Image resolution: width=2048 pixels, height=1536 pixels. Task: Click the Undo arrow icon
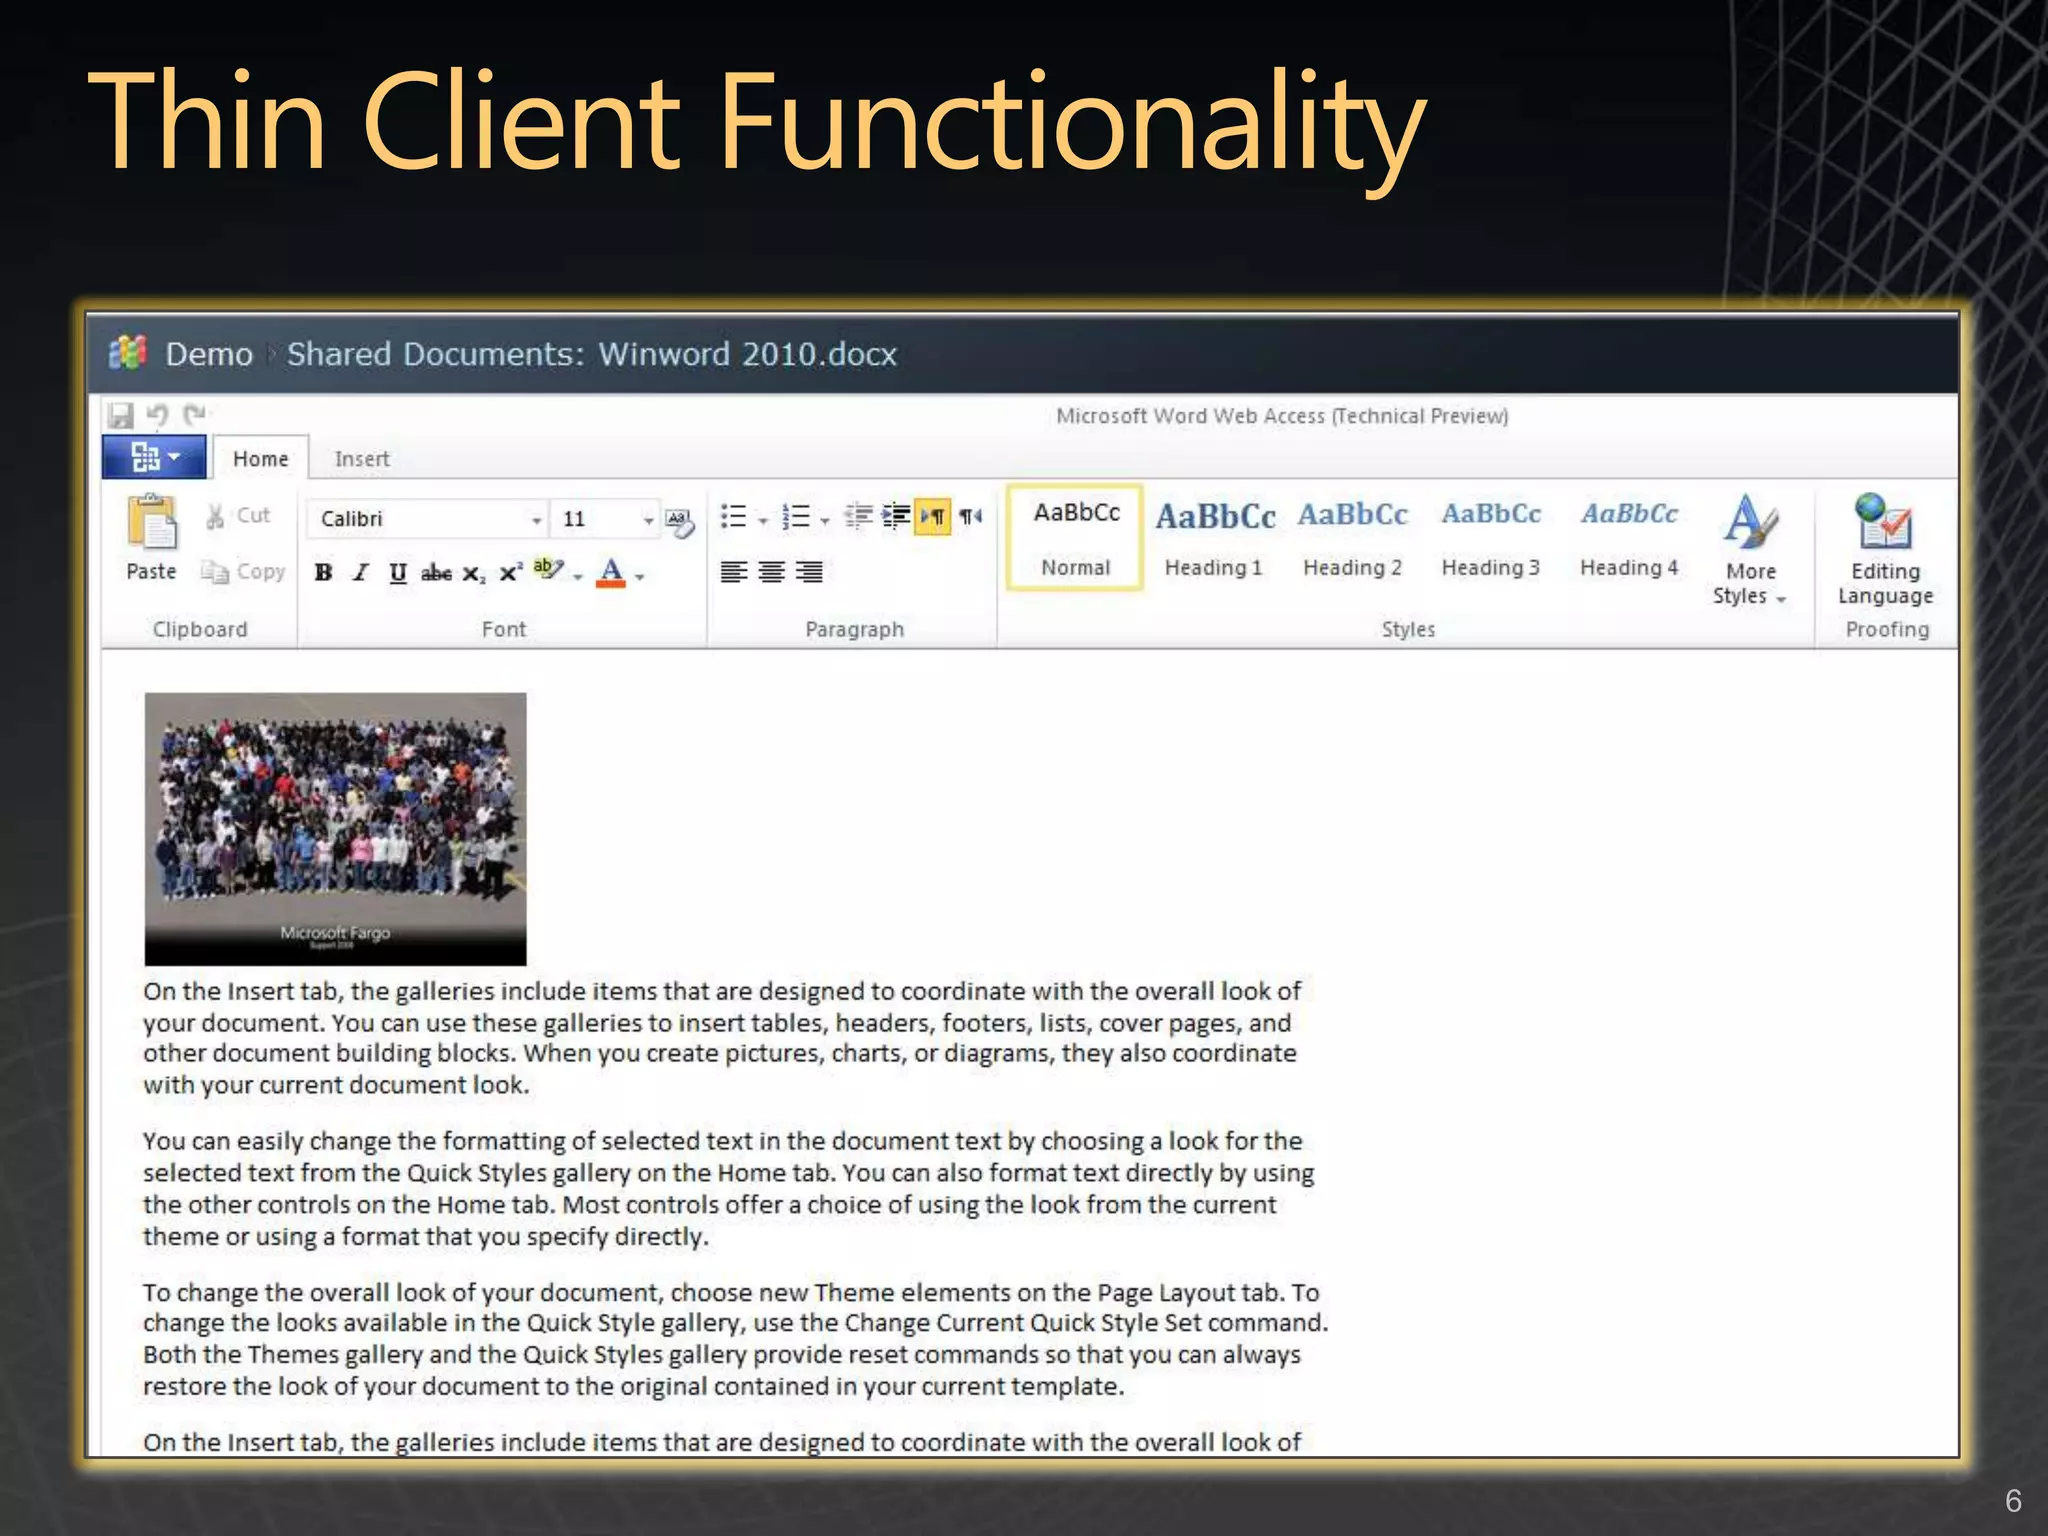[x=157, y=414]
